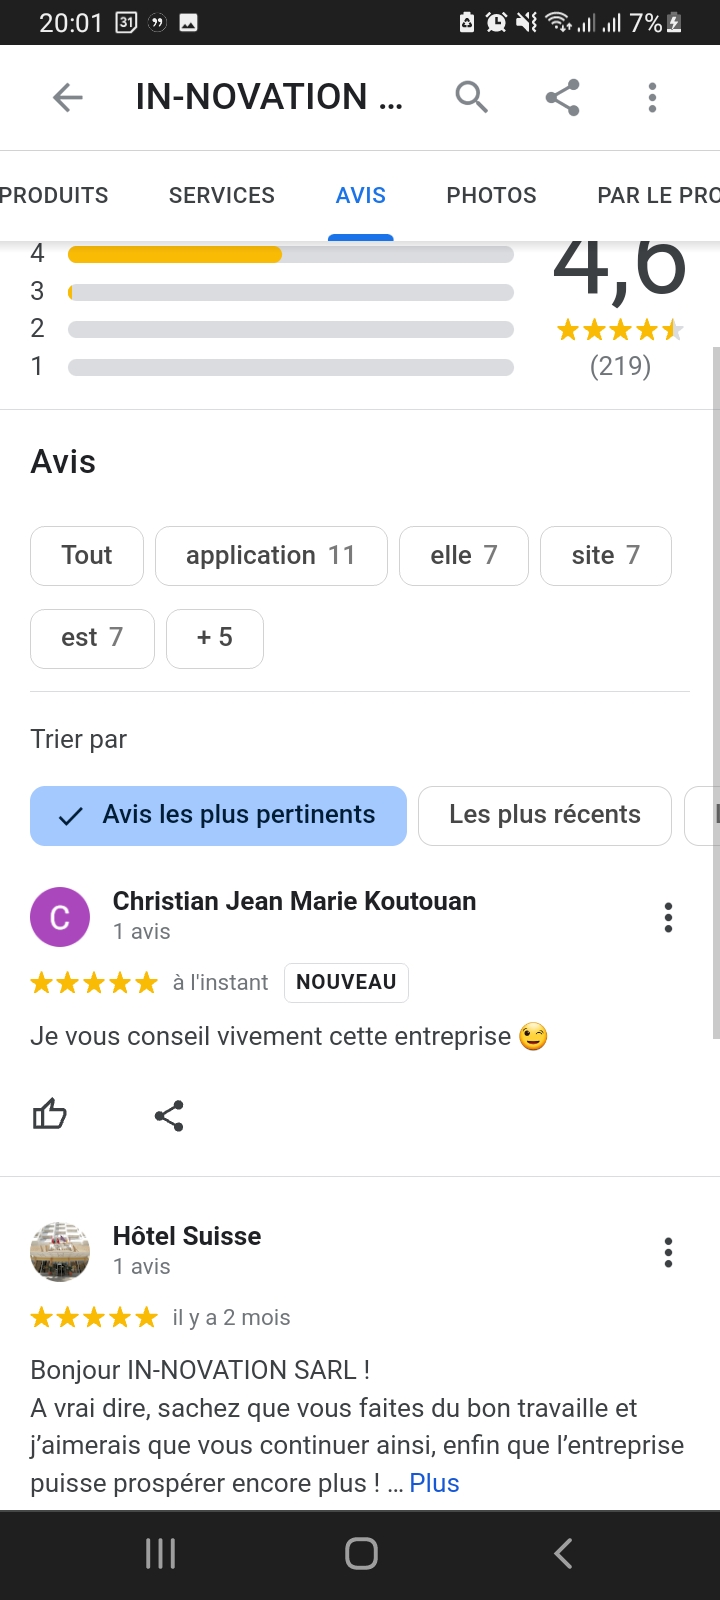Viewport: 720px width, 1600px height.
Task: Open search with magnifier icon
Action: pyautogui.click(x=471, y=97)
